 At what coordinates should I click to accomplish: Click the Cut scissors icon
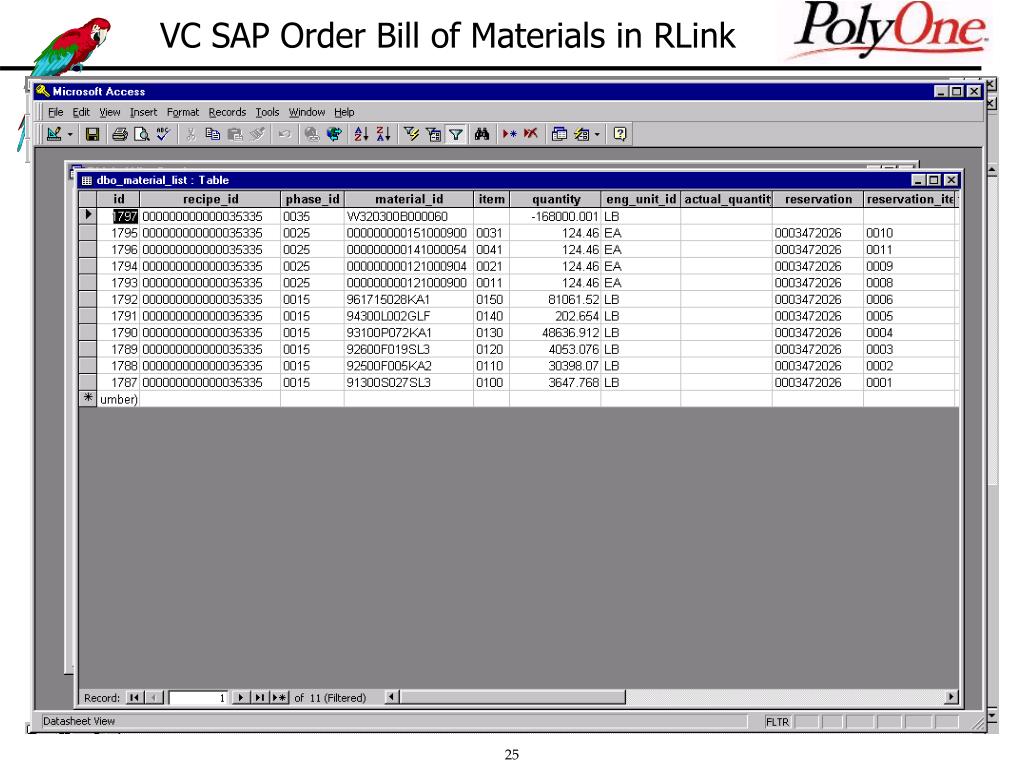(191, 135)
